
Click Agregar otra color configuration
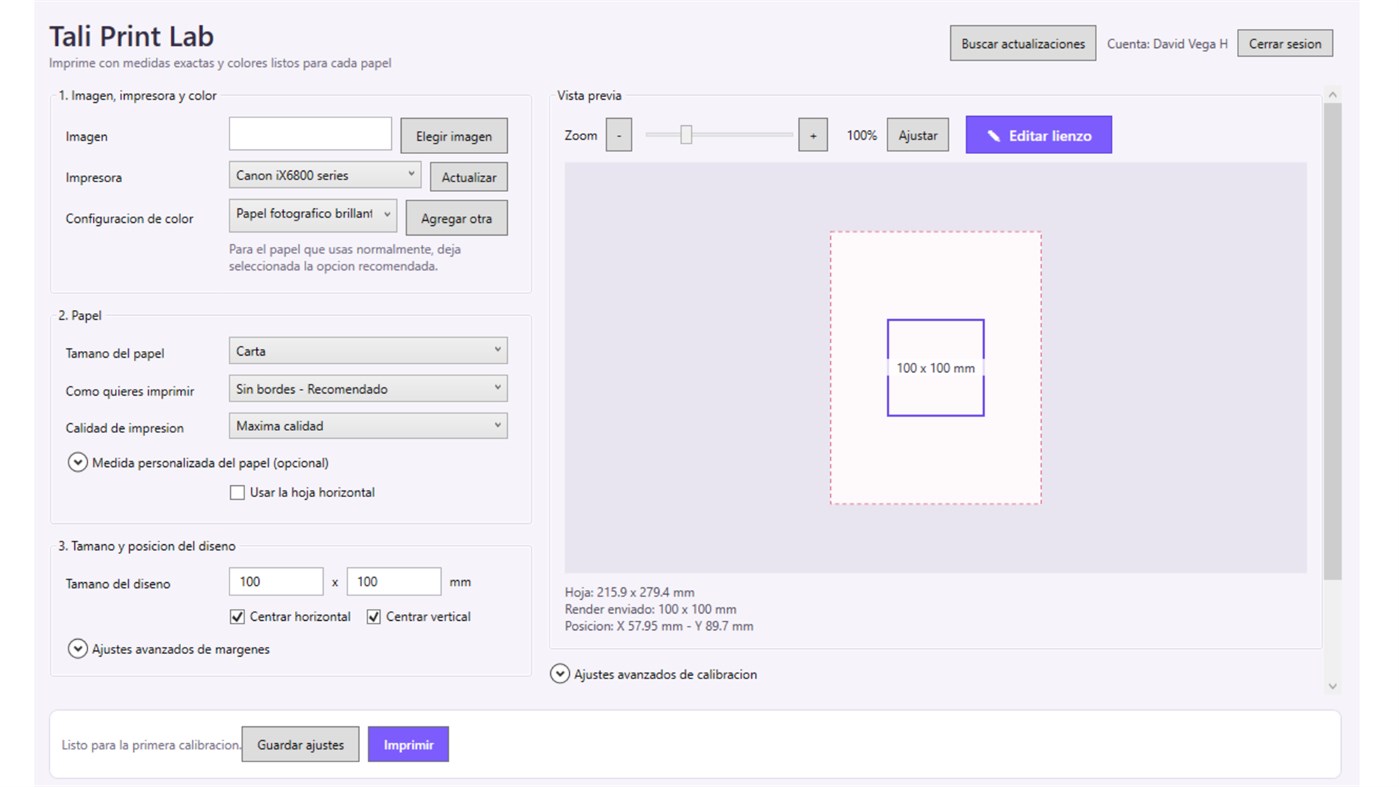tap(456, 218)
